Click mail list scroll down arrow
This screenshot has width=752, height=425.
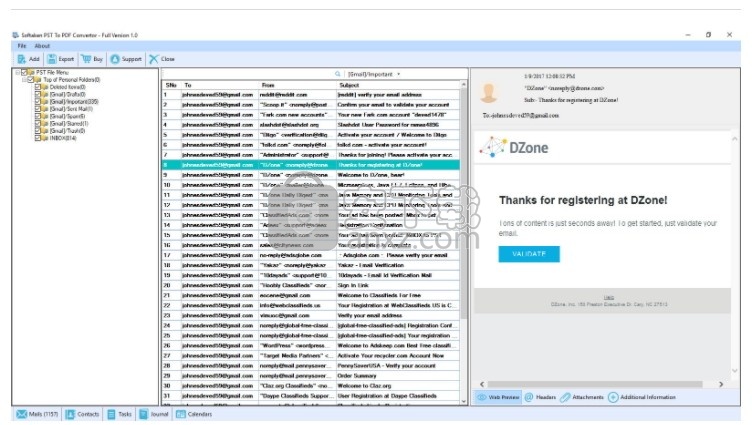tap(463, 401)
